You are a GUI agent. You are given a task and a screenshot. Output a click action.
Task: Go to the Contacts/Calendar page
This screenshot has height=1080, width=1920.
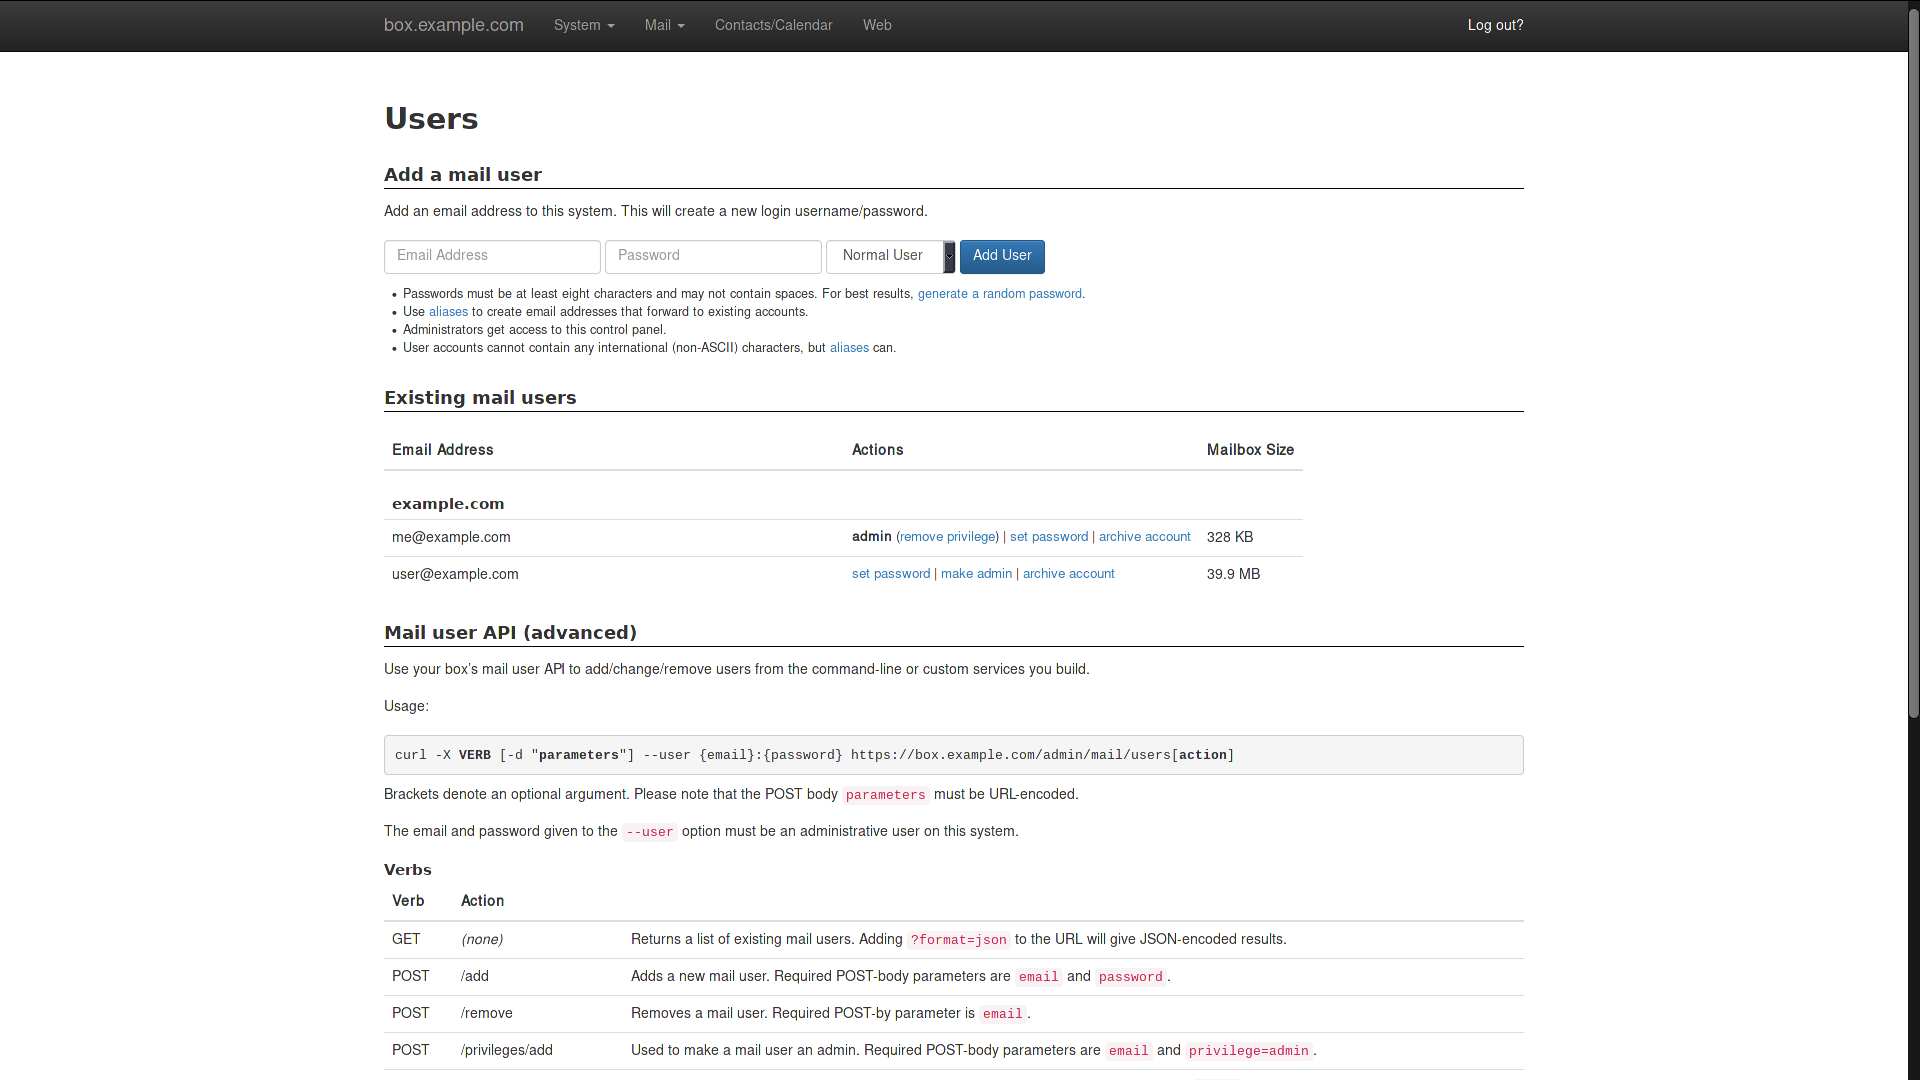click(x=773, y=25)
